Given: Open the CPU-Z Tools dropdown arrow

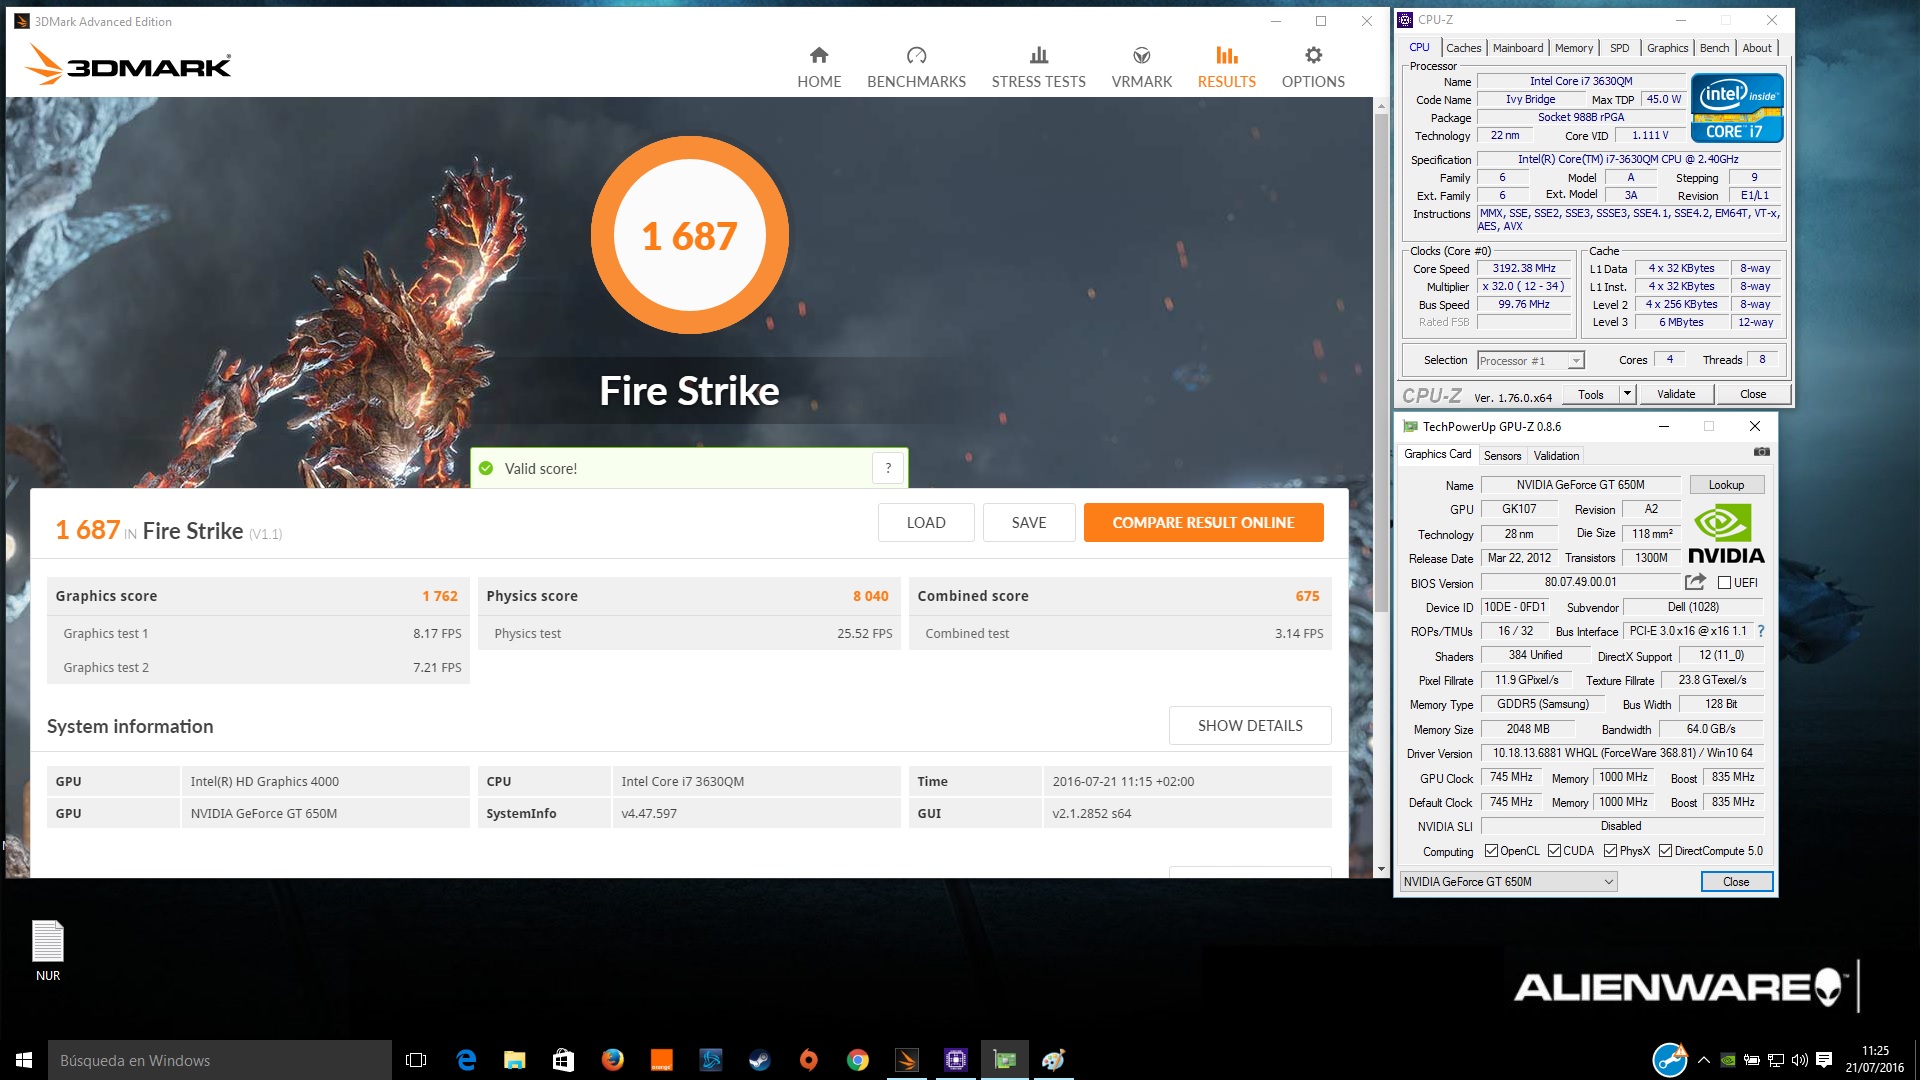Looking at the screenshot, I should tap(1627, 394).
